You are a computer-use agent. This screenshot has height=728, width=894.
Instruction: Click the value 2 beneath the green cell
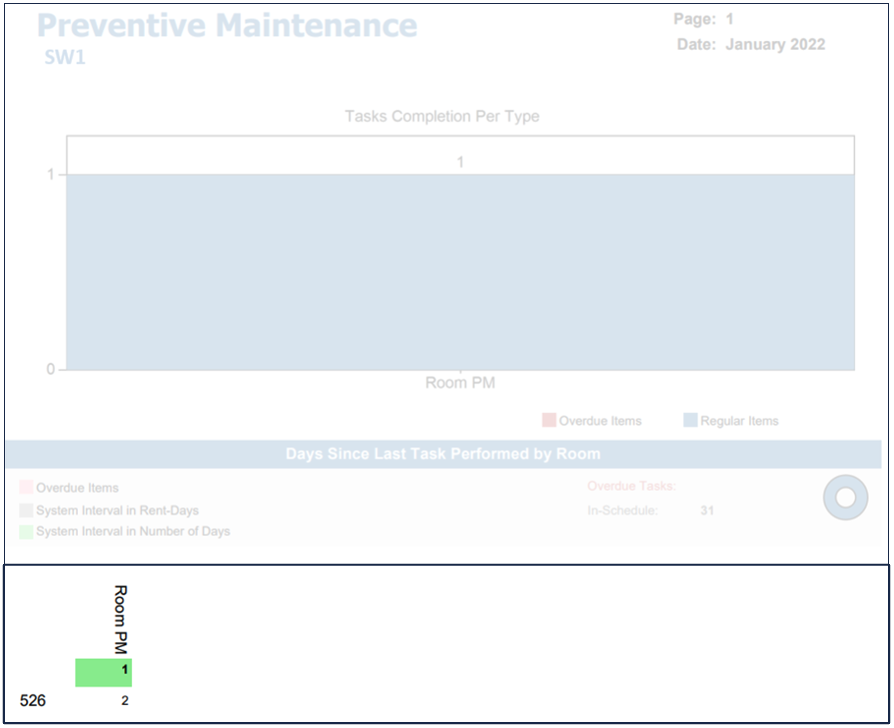(125, 701)
